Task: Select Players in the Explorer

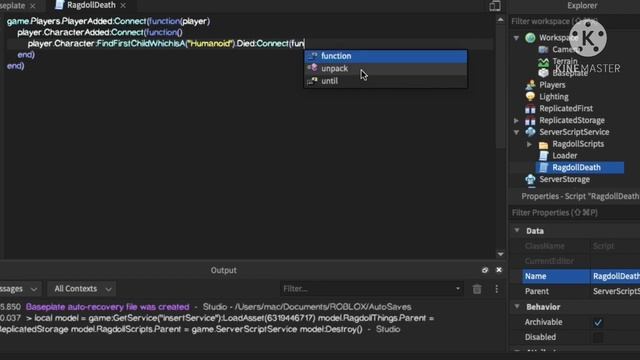Action: (x=552, y=85)
